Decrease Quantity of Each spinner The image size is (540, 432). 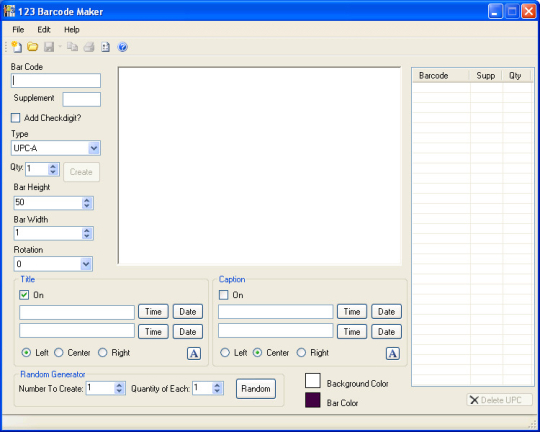217,391
